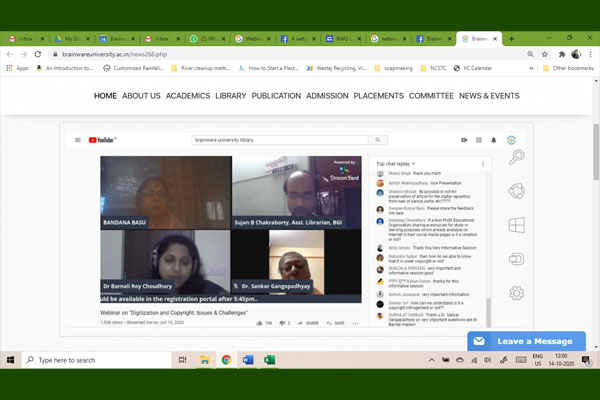Switch to the My Drive browser tab
Image resolution: width=600 pixels, height=400 pixels.
coord(72,39)
